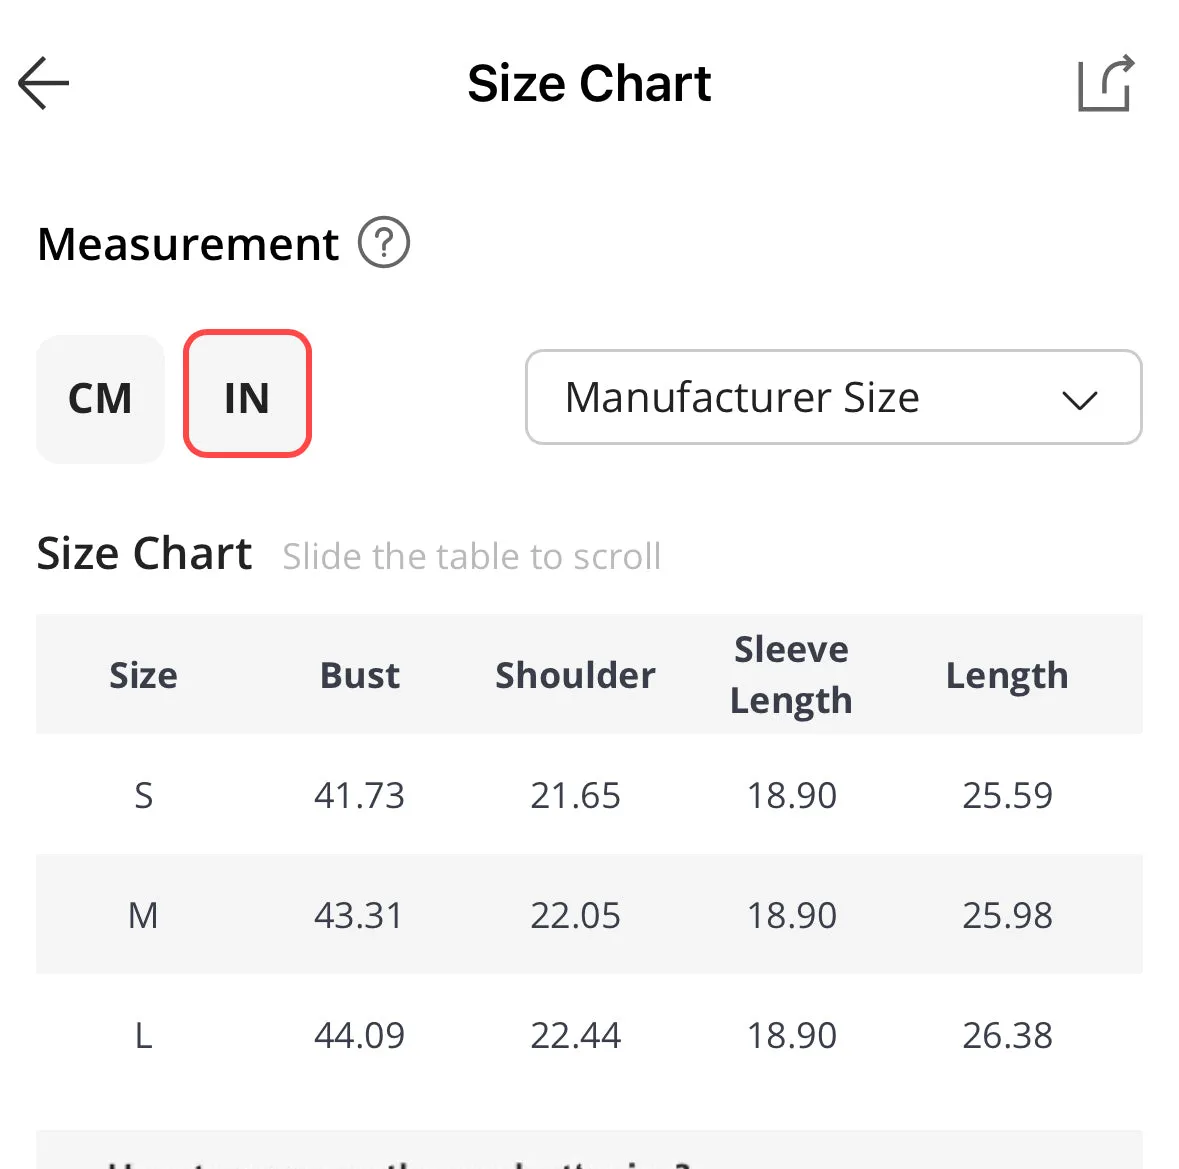Select the L size row label
Screen dimensions: 1179x1169
coord(144,1036)
